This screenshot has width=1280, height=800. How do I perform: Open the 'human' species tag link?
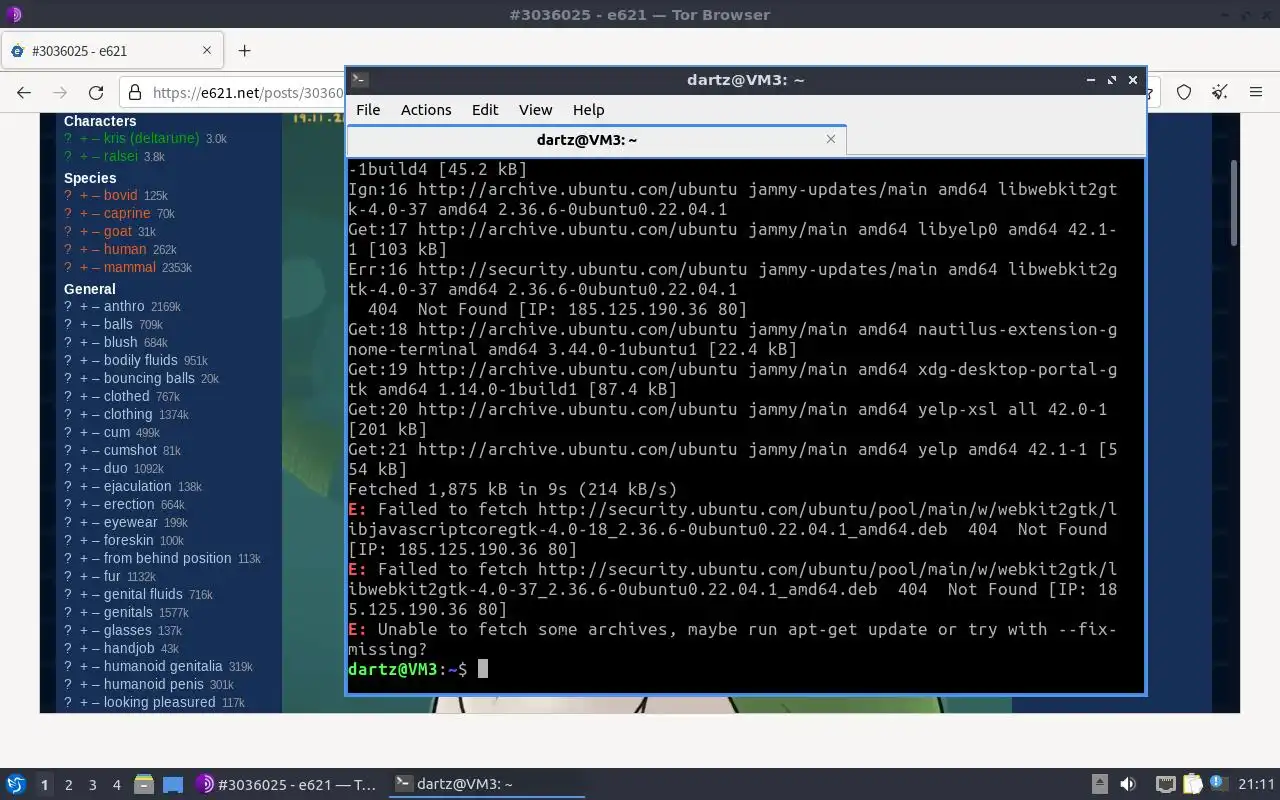125,250
